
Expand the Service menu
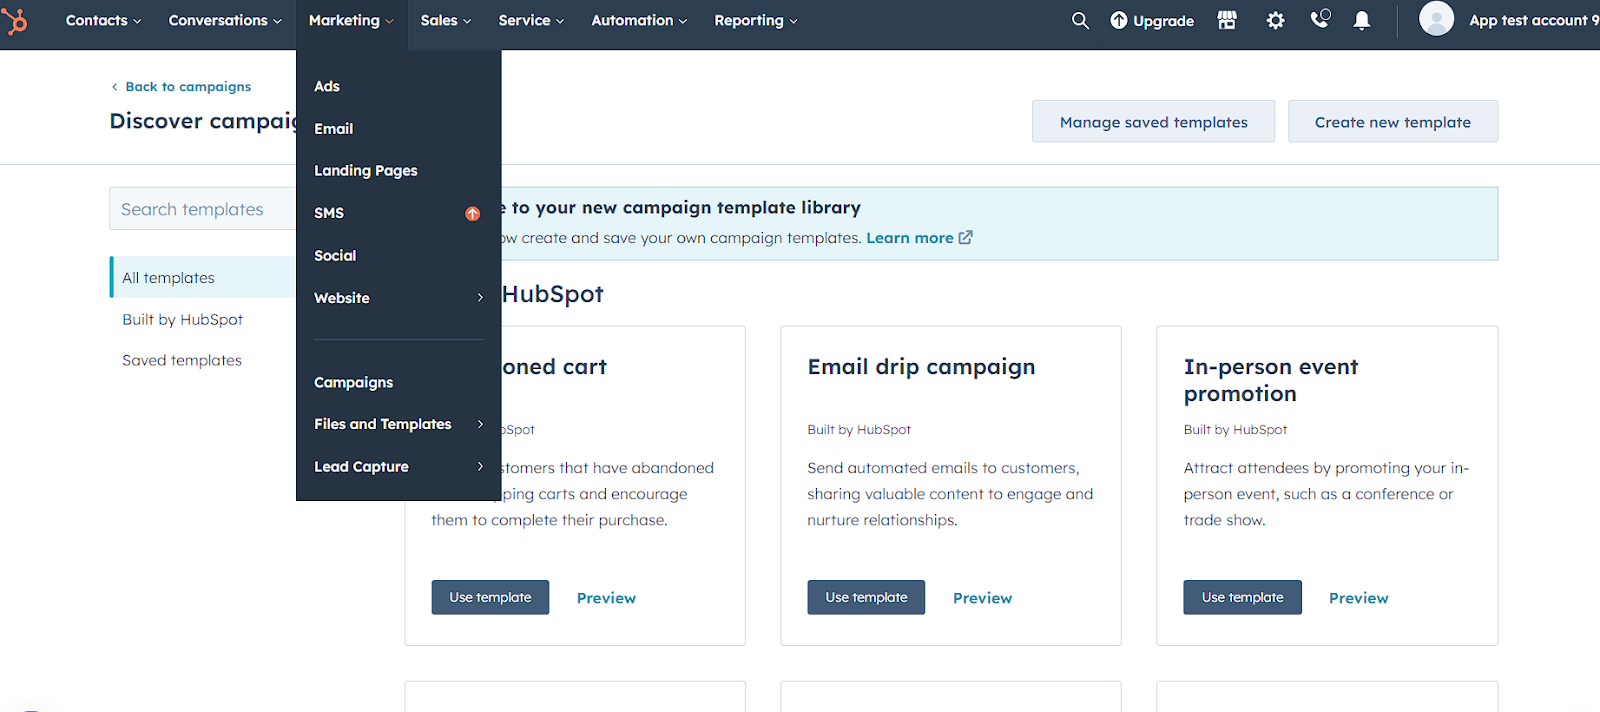[531, 20]
